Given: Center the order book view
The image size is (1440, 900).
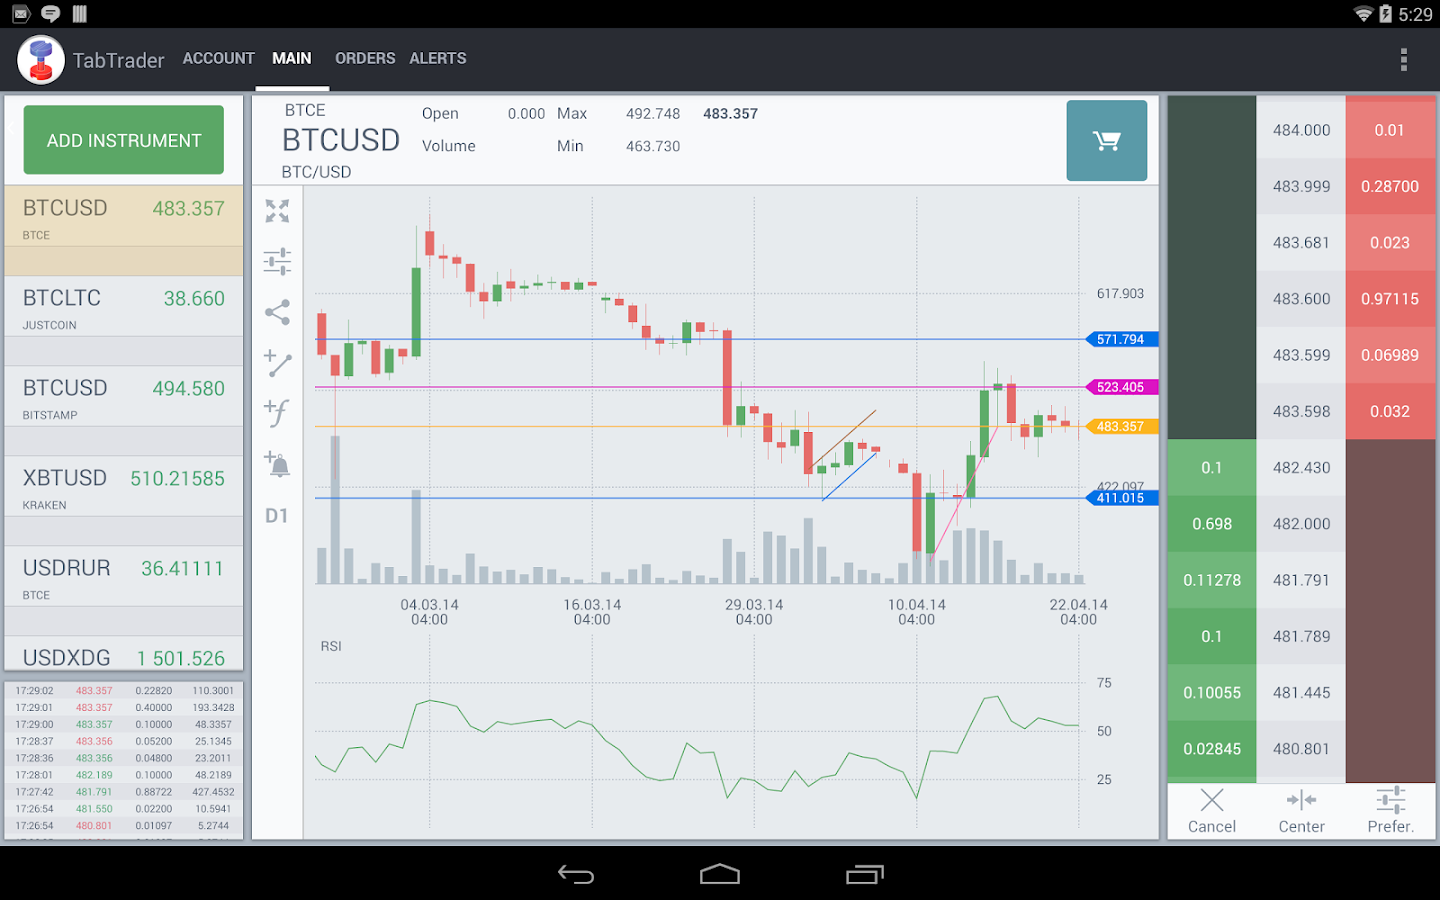Looking at the screenshot, I should 1301,811.
